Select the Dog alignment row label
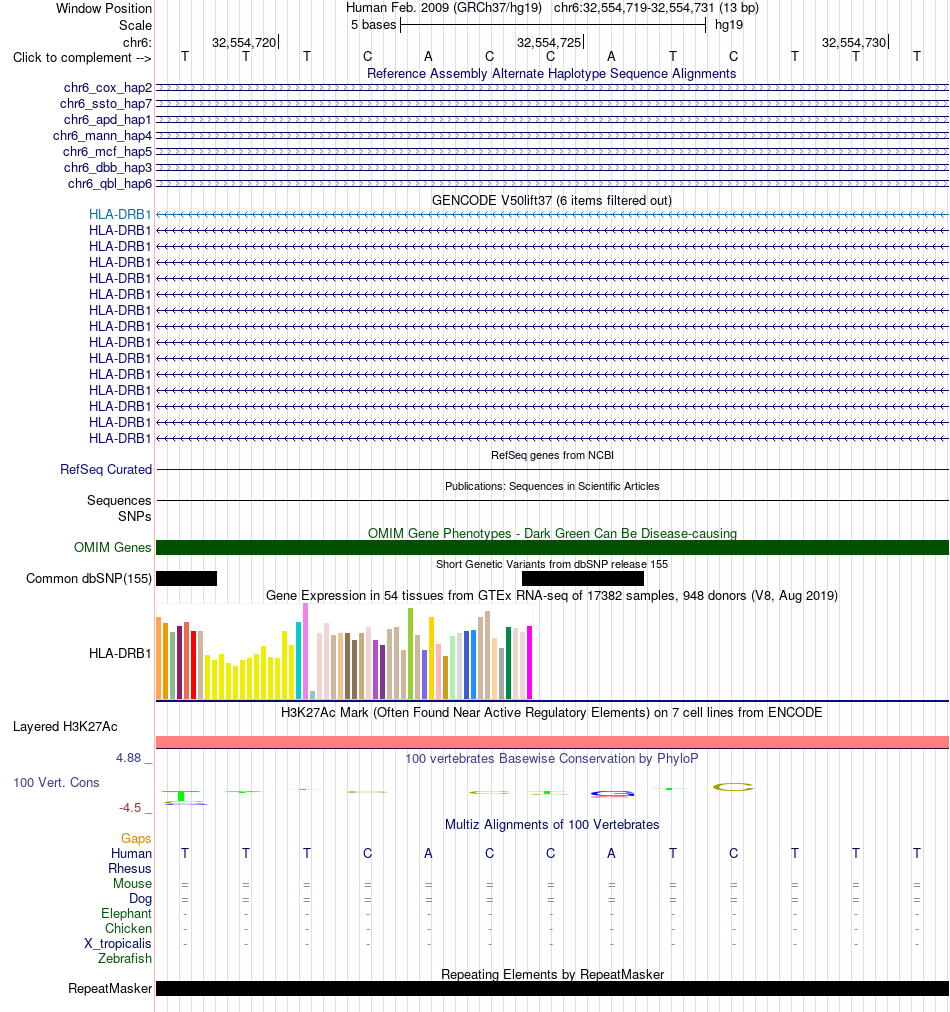Viewport: 950px width, 1012px height. pyautogui.click(x=140, y=899)
